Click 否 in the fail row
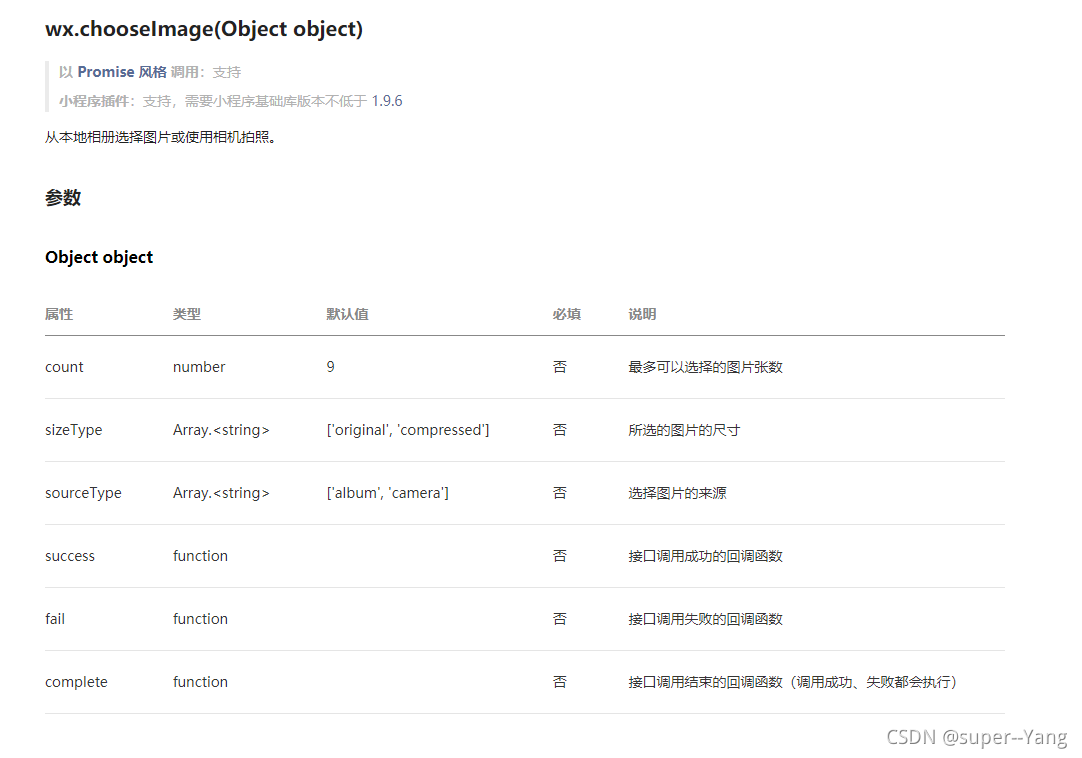The image size is (1082, 758). coord(560,619)
